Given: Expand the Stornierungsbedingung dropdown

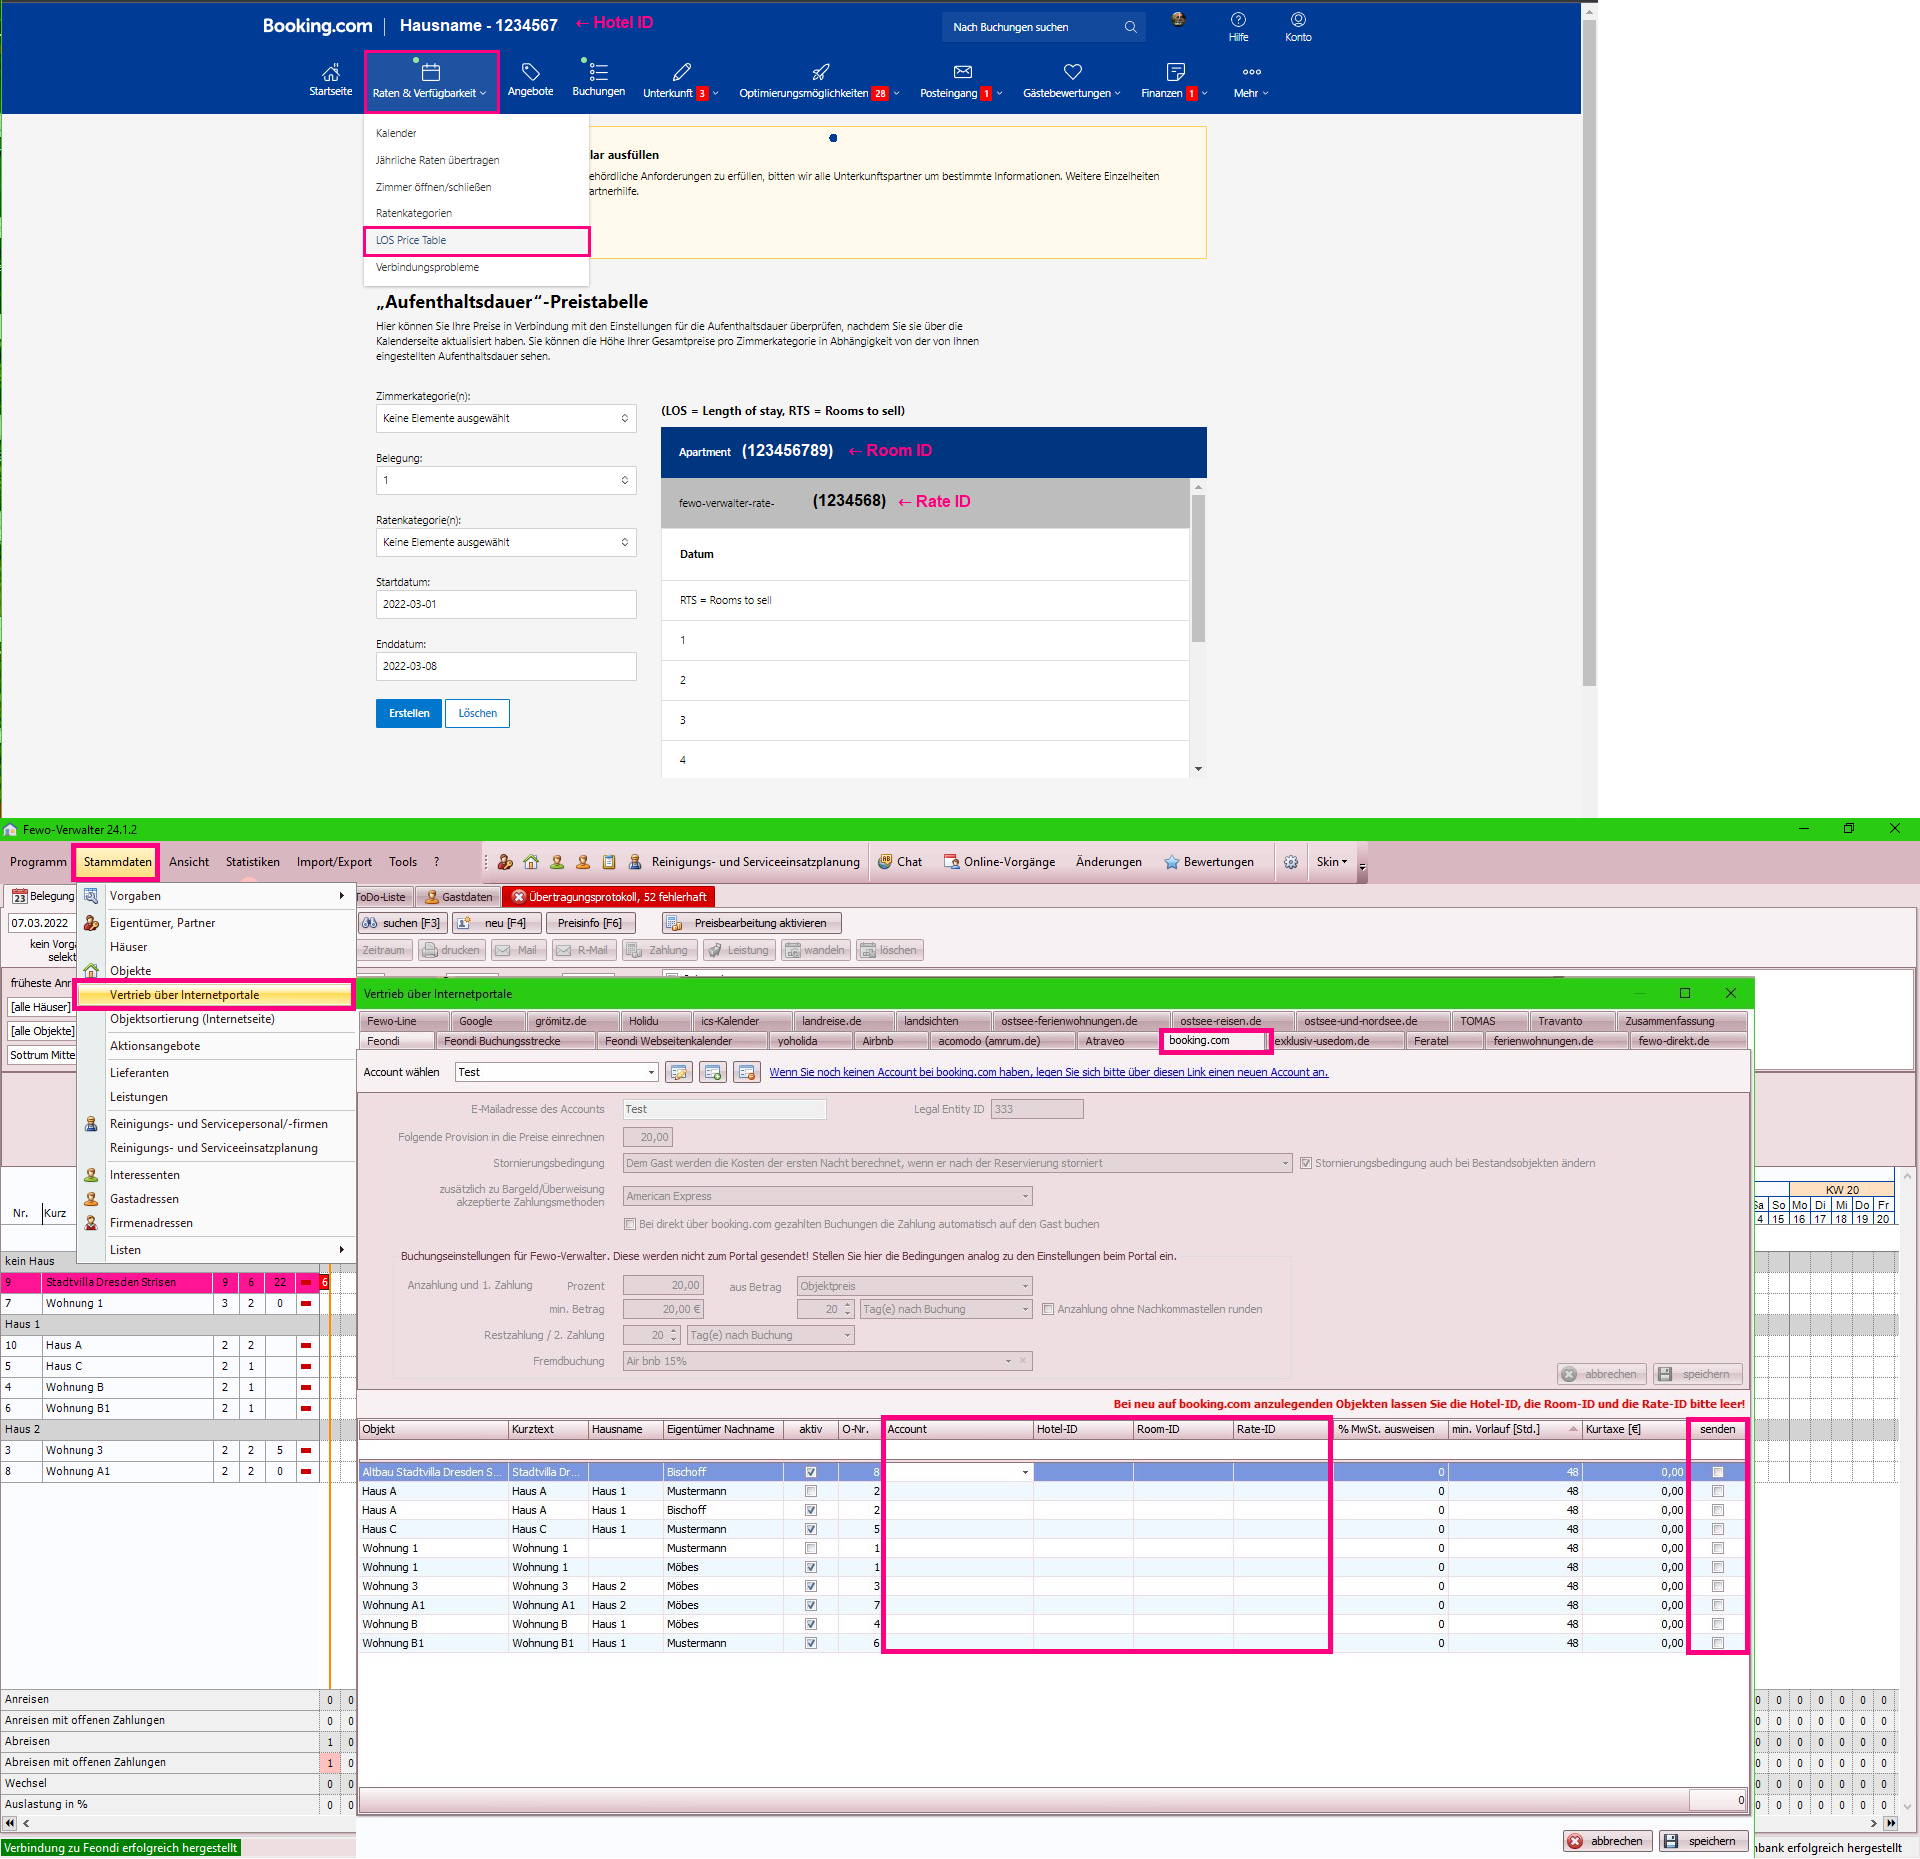Looking at the screenshot, I should coord(1285,1163).
